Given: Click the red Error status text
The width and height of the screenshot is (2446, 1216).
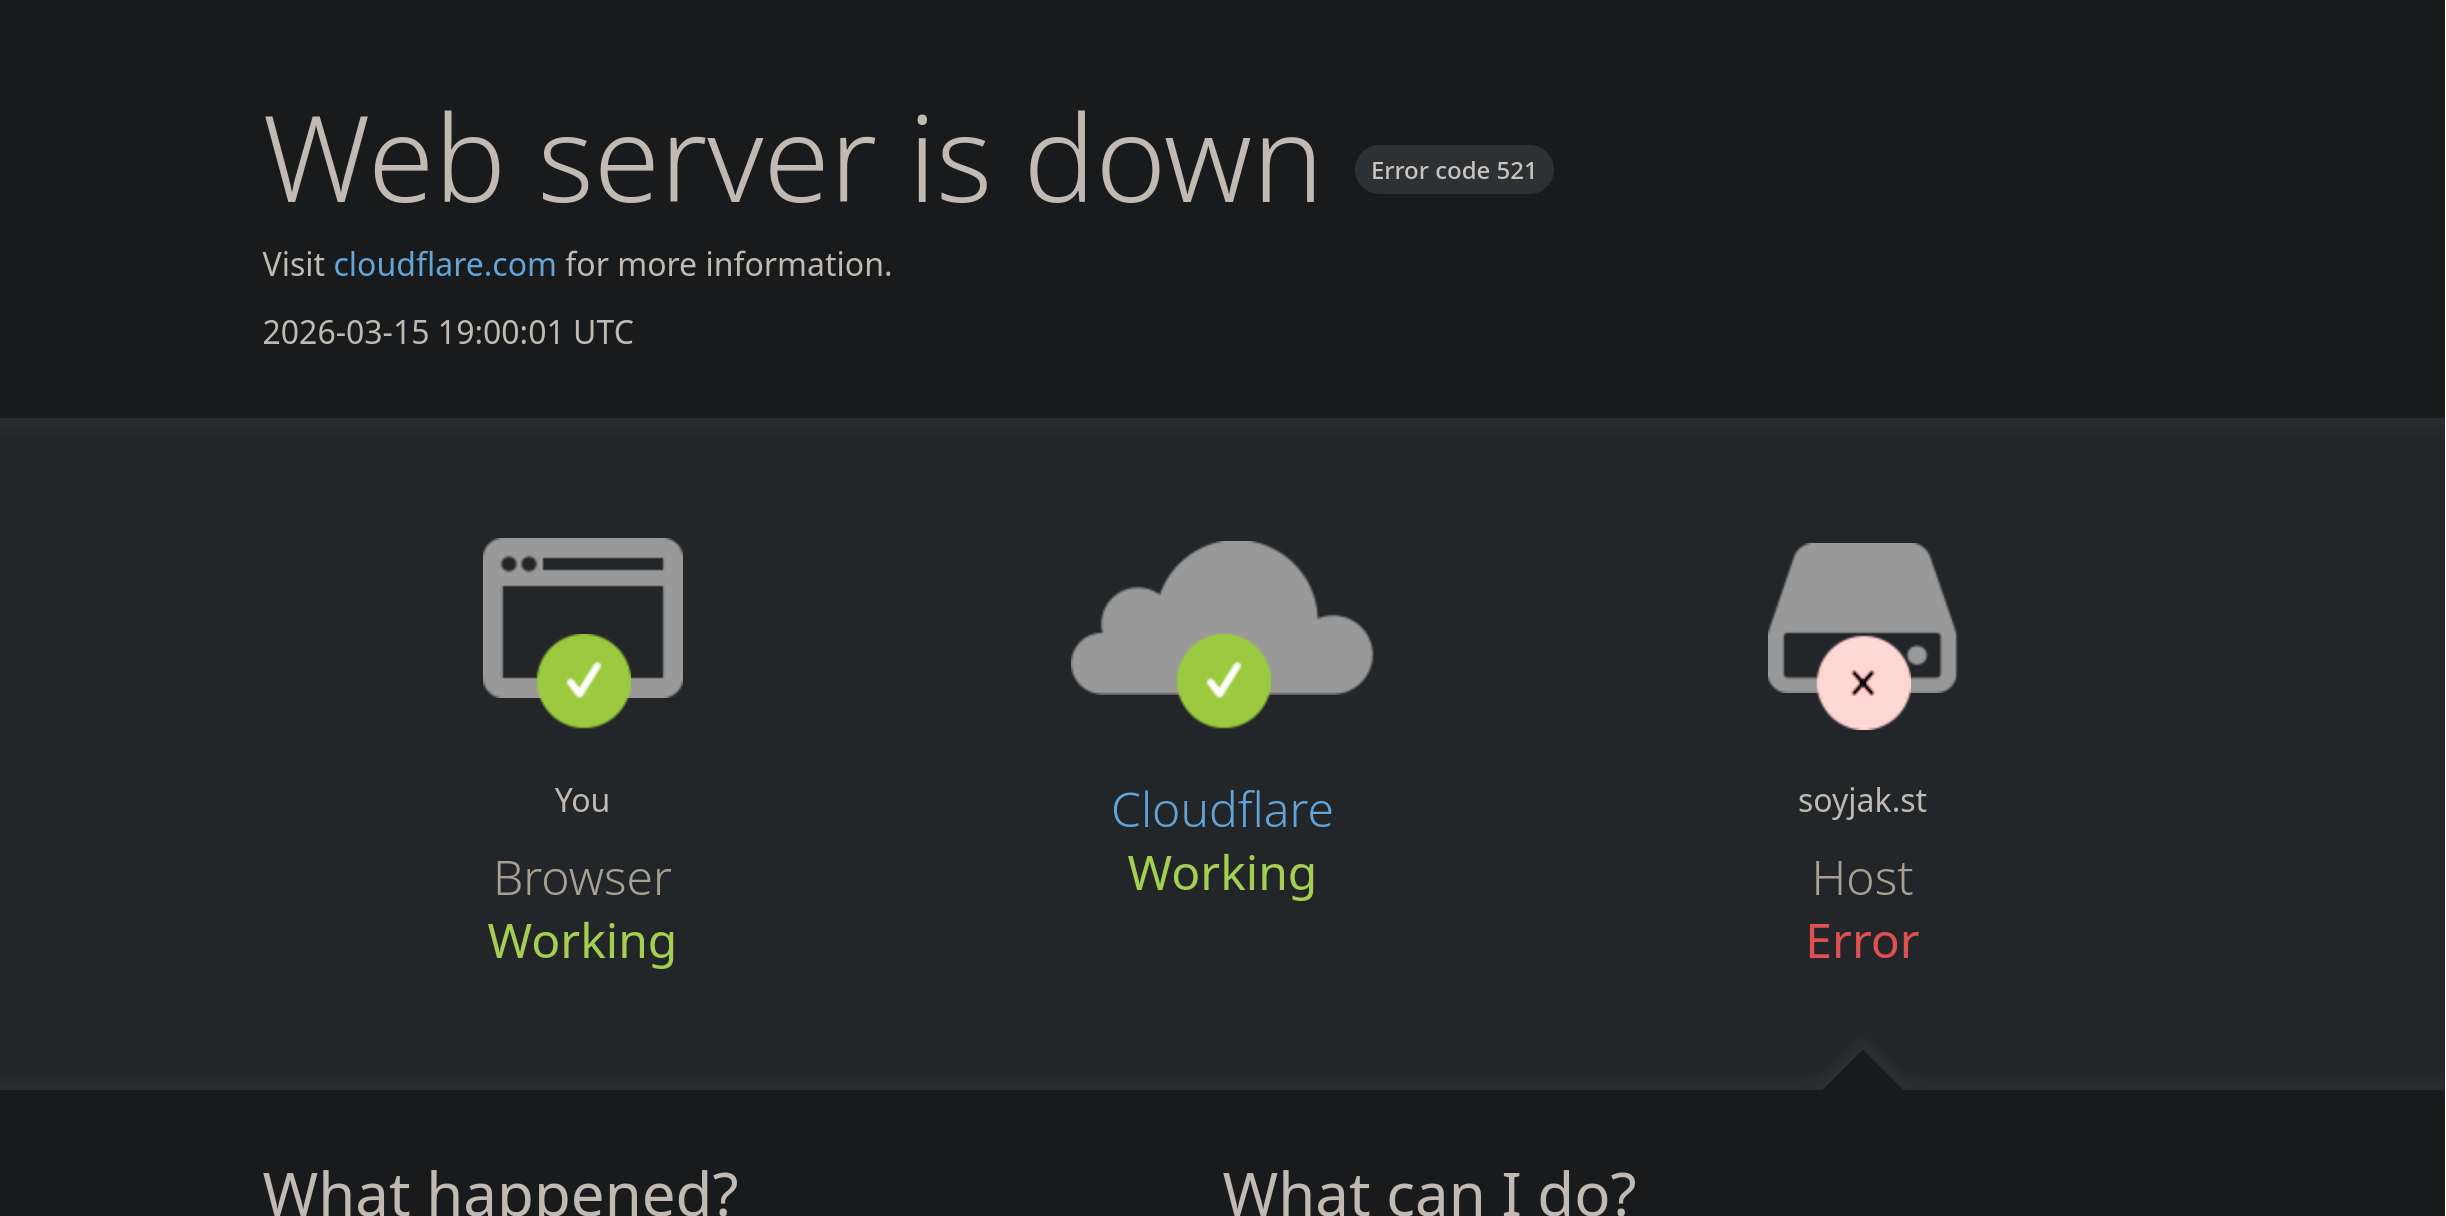Looking at the screenshot, I should [1862, 942].
